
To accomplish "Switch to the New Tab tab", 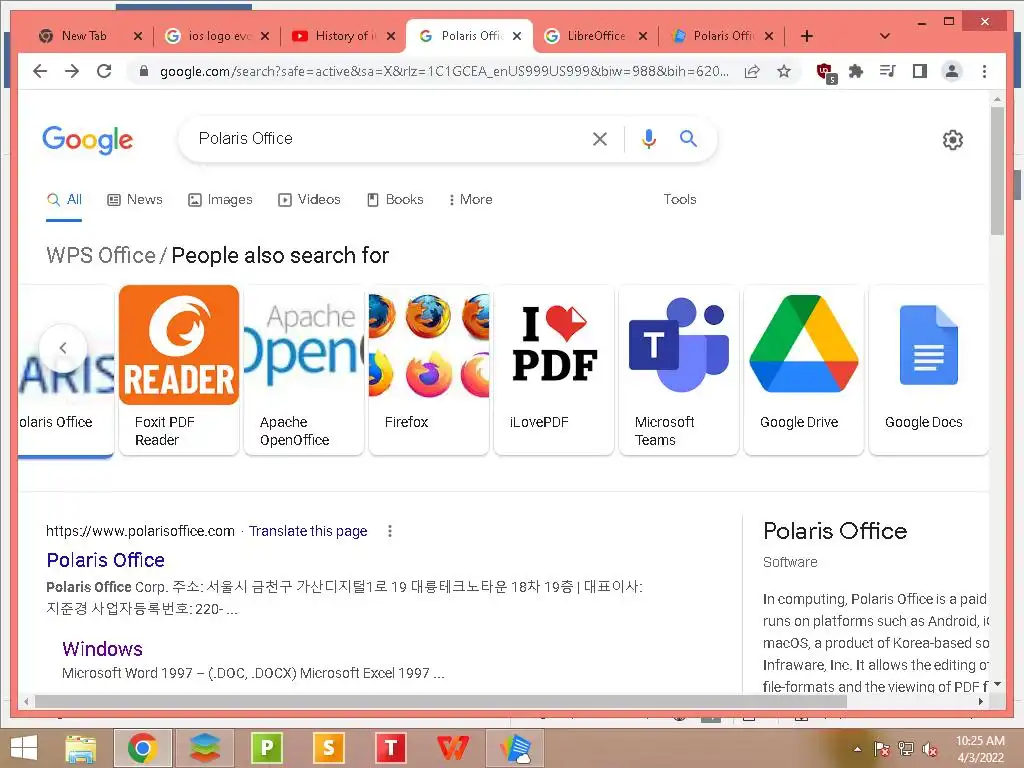I will pyautogui.click(x=84, y=36).
